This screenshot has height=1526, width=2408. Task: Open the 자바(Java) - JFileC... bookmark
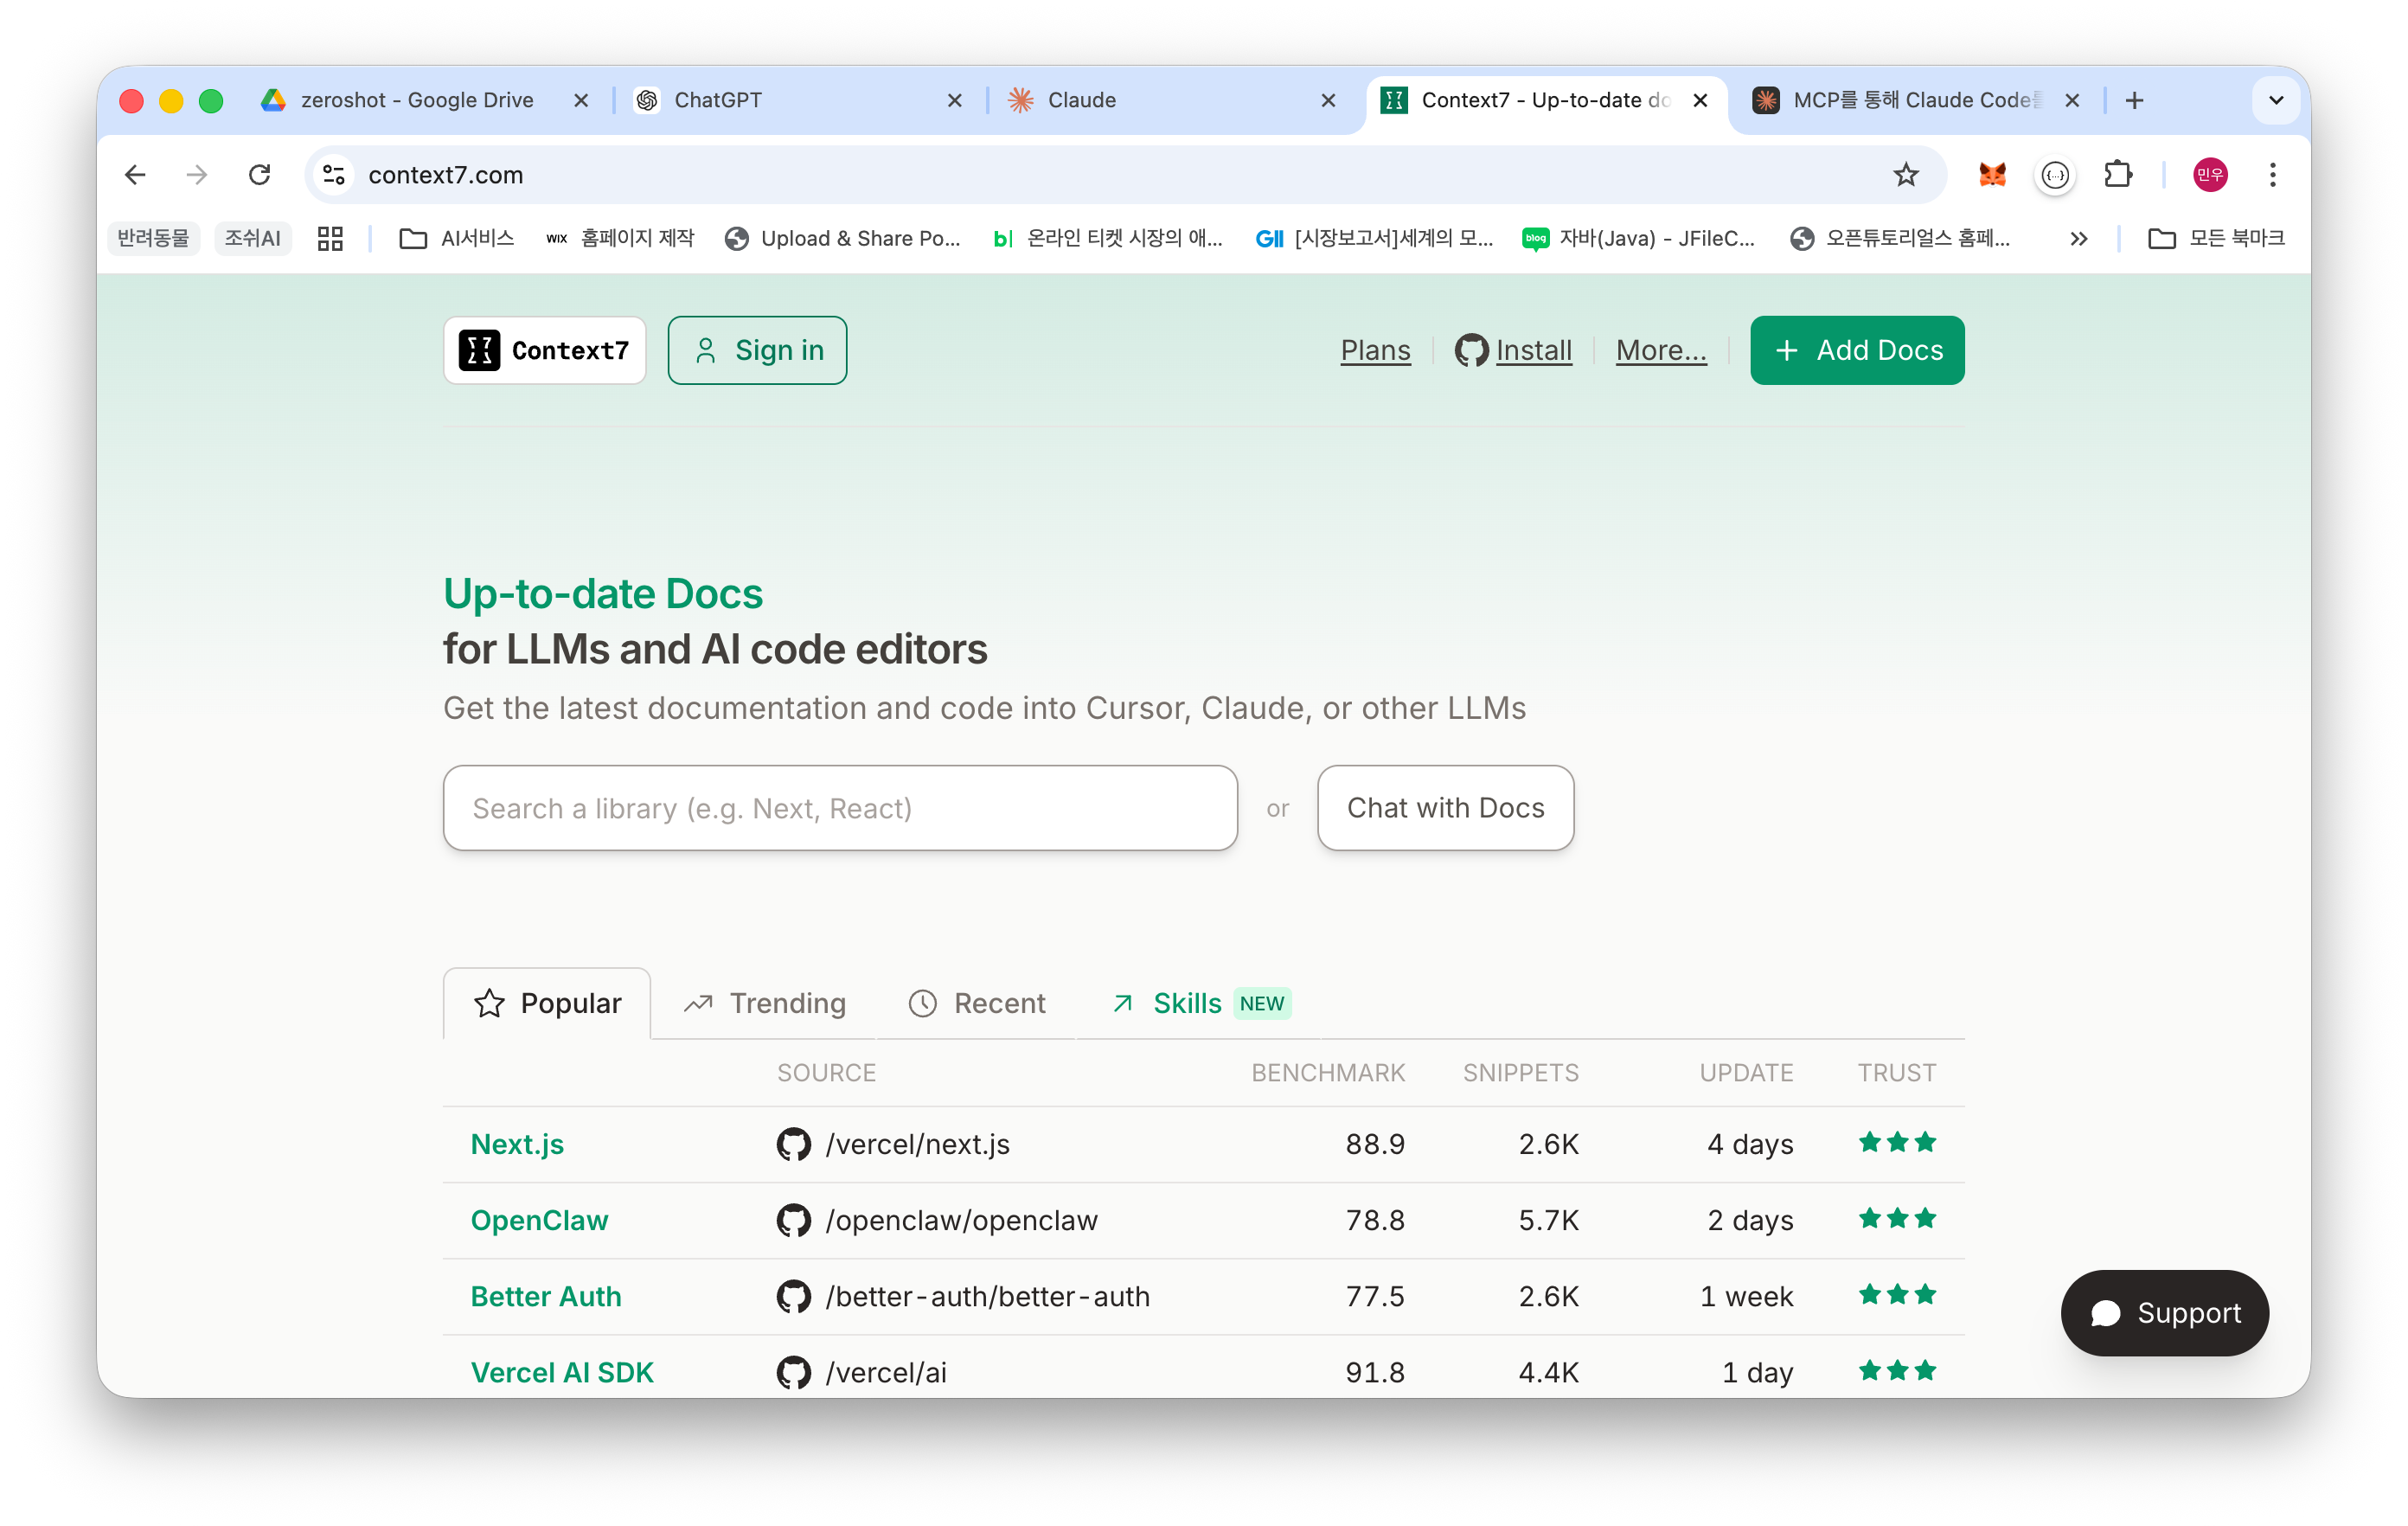[x=1638, y=238]
